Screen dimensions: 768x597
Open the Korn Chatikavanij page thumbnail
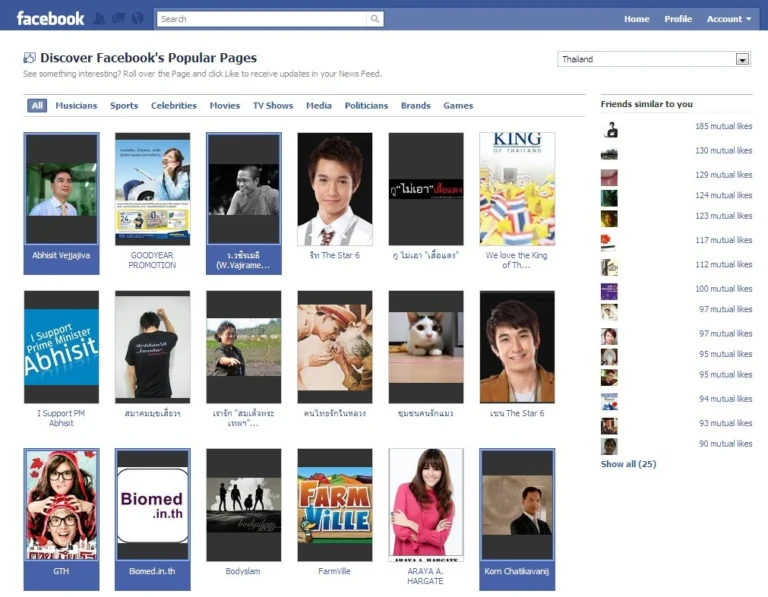[x=517, y=505]
